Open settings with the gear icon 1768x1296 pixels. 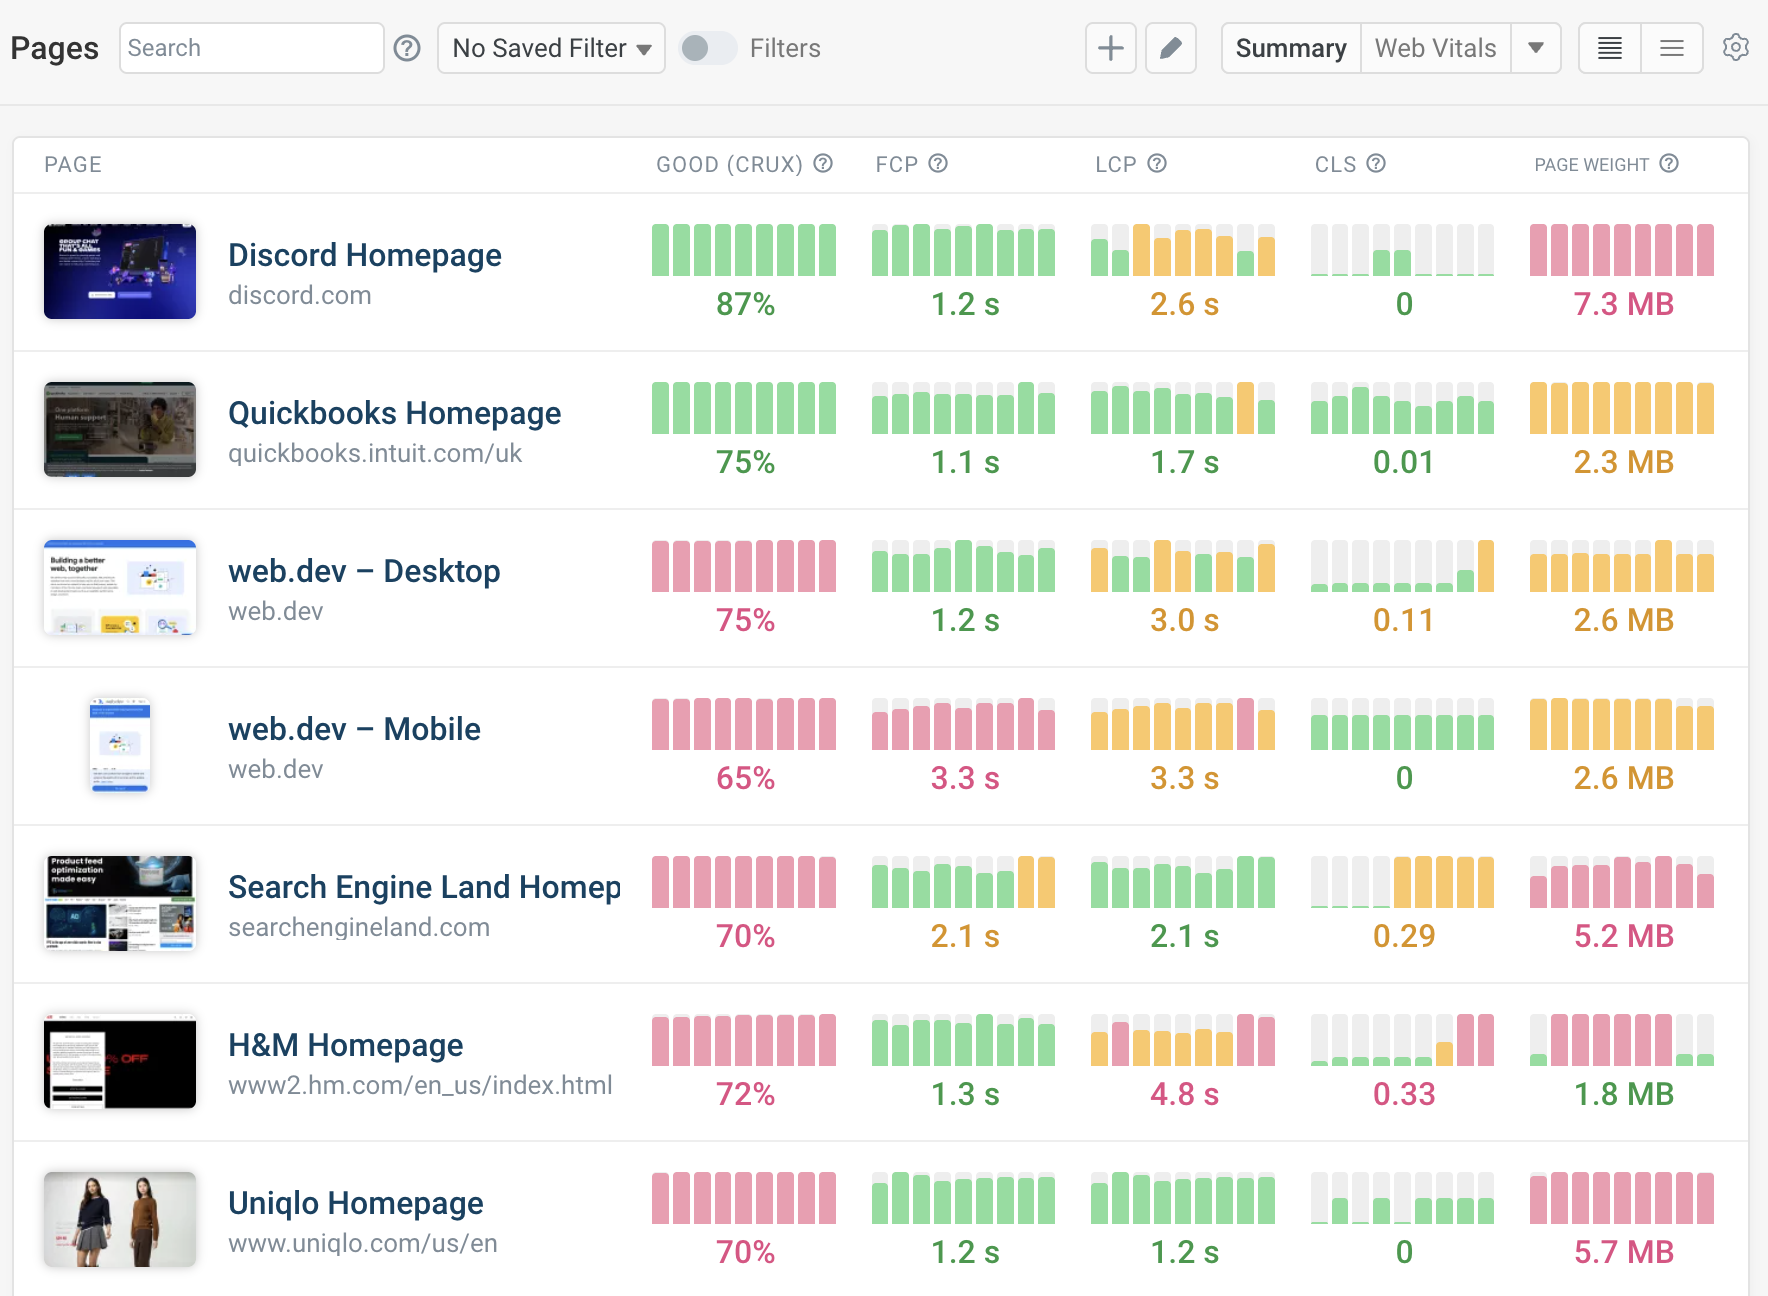pyautogui.click(x=1736, y=48)
